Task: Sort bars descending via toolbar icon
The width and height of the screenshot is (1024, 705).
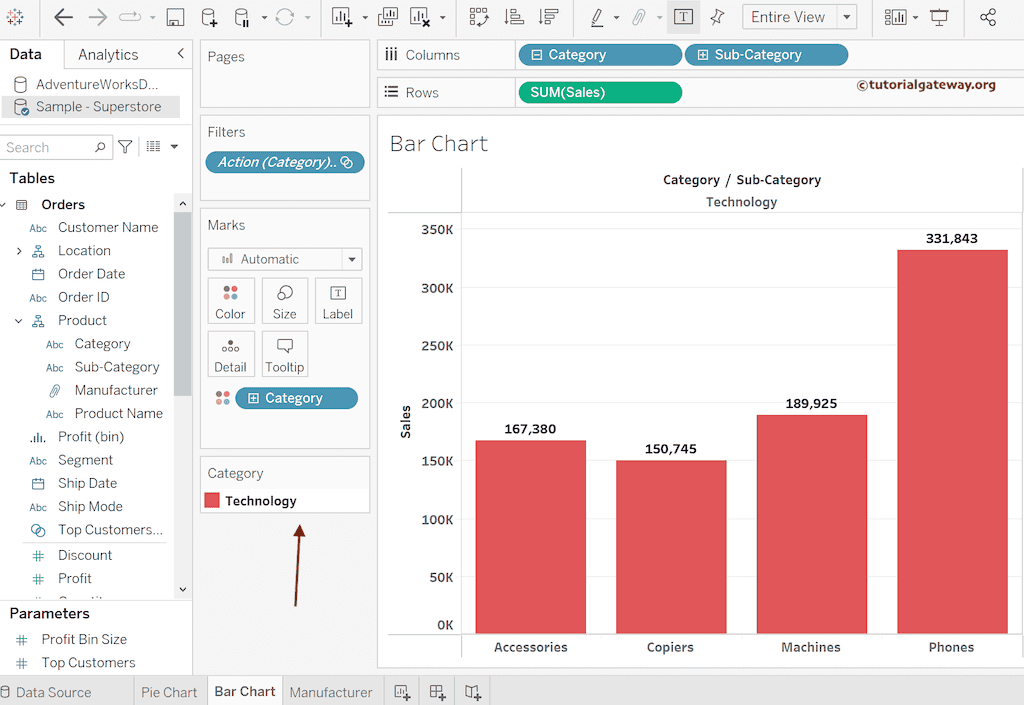Action: pyautogui.click(x=548, y=17)
